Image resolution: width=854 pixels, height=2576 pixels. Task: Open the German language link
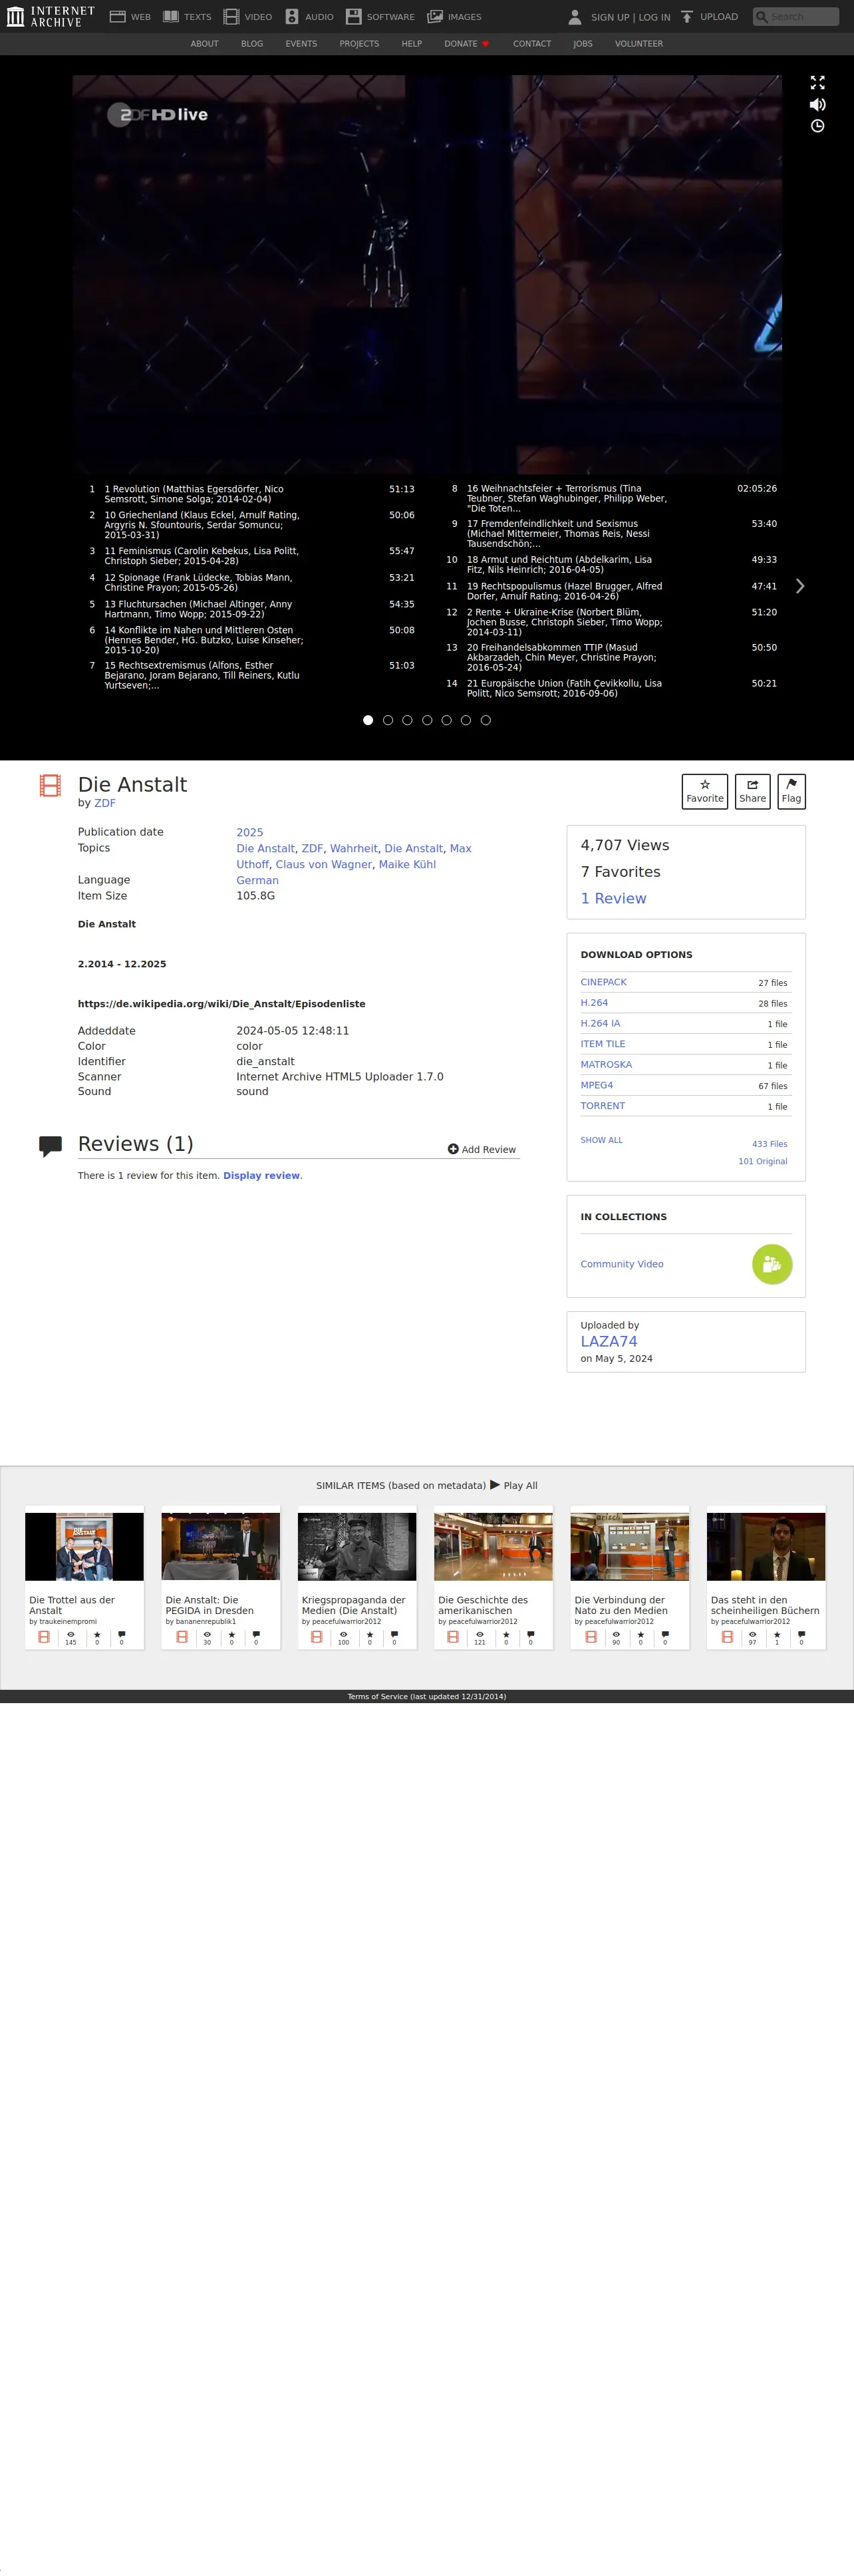point(257,881)
